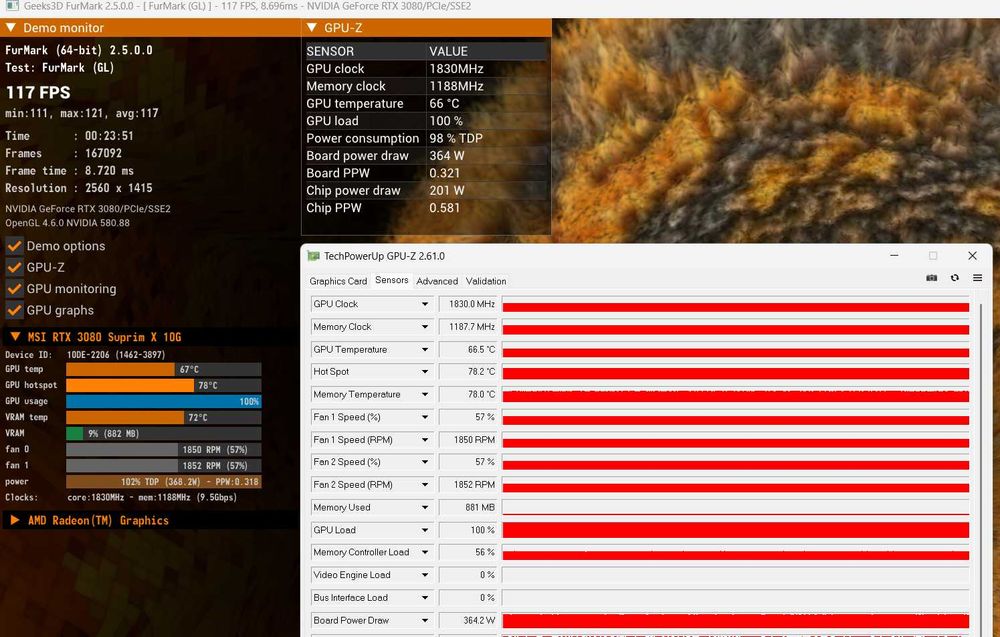Image resolution: width=1000 pixels, height=637 pixels.
Task: Click the VRAM temp 72°C bar
Action: click(x=164, y=417)
